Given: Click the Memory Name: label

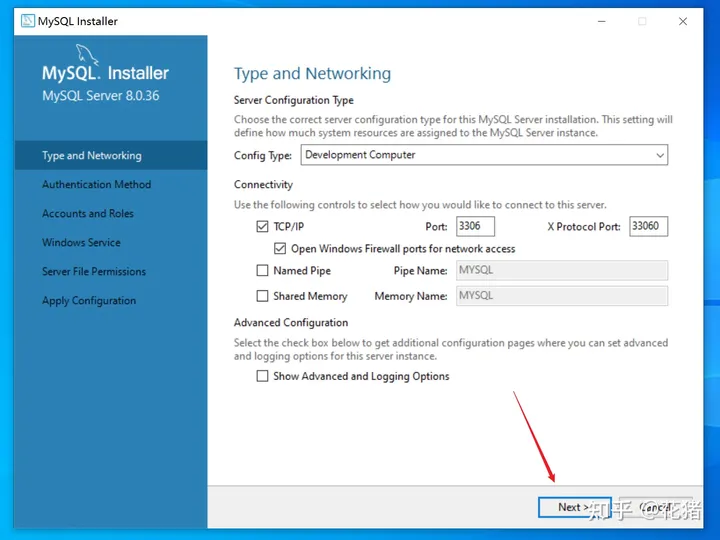Looking at the screenshot, I should tap(411, 296).
